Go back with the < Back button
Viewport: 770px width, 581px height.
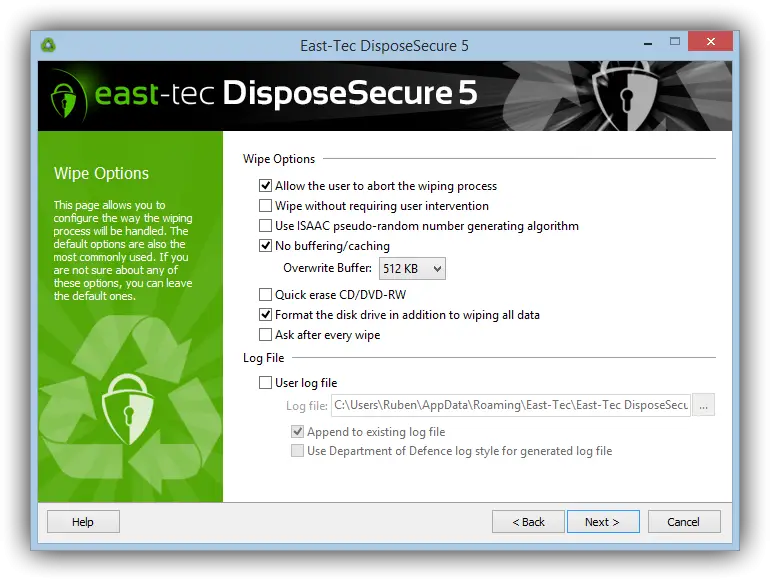point(528,522)
